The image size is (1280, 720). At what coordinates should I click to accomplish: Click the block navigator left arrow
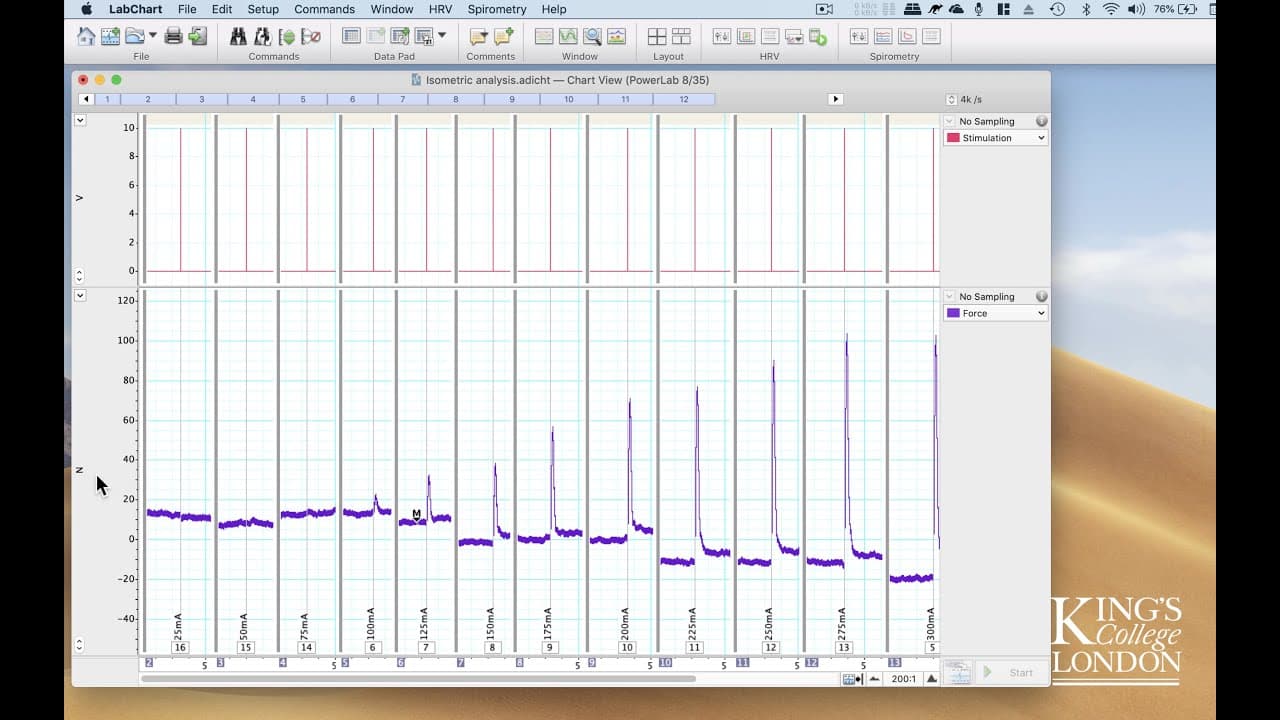tap(86, 99)
